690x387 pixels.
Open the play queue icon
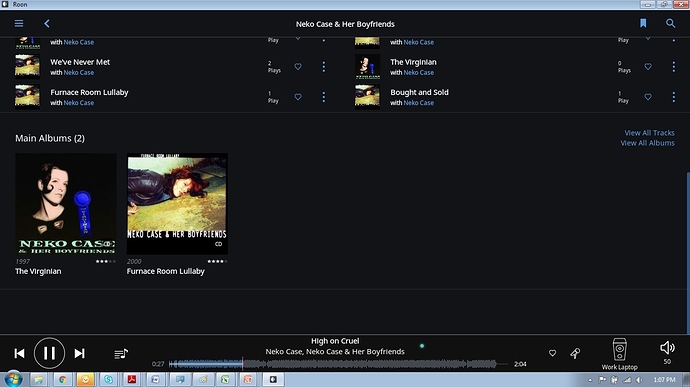click(x=121, y=354)
